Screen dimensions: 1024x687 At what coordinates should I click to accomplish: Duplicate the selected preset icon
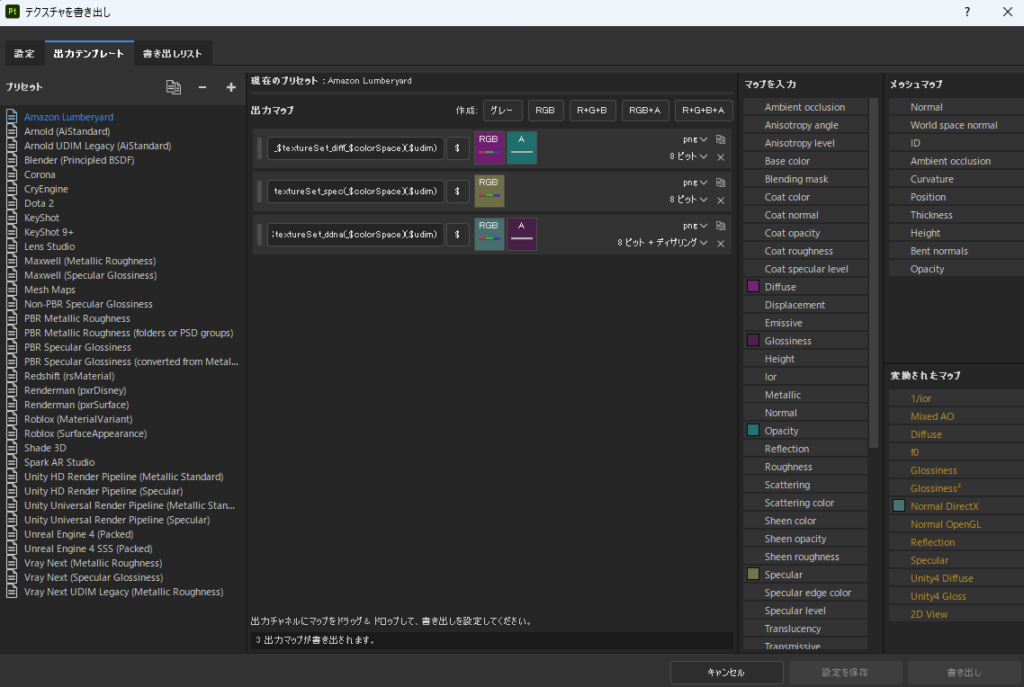pos(173,88)
